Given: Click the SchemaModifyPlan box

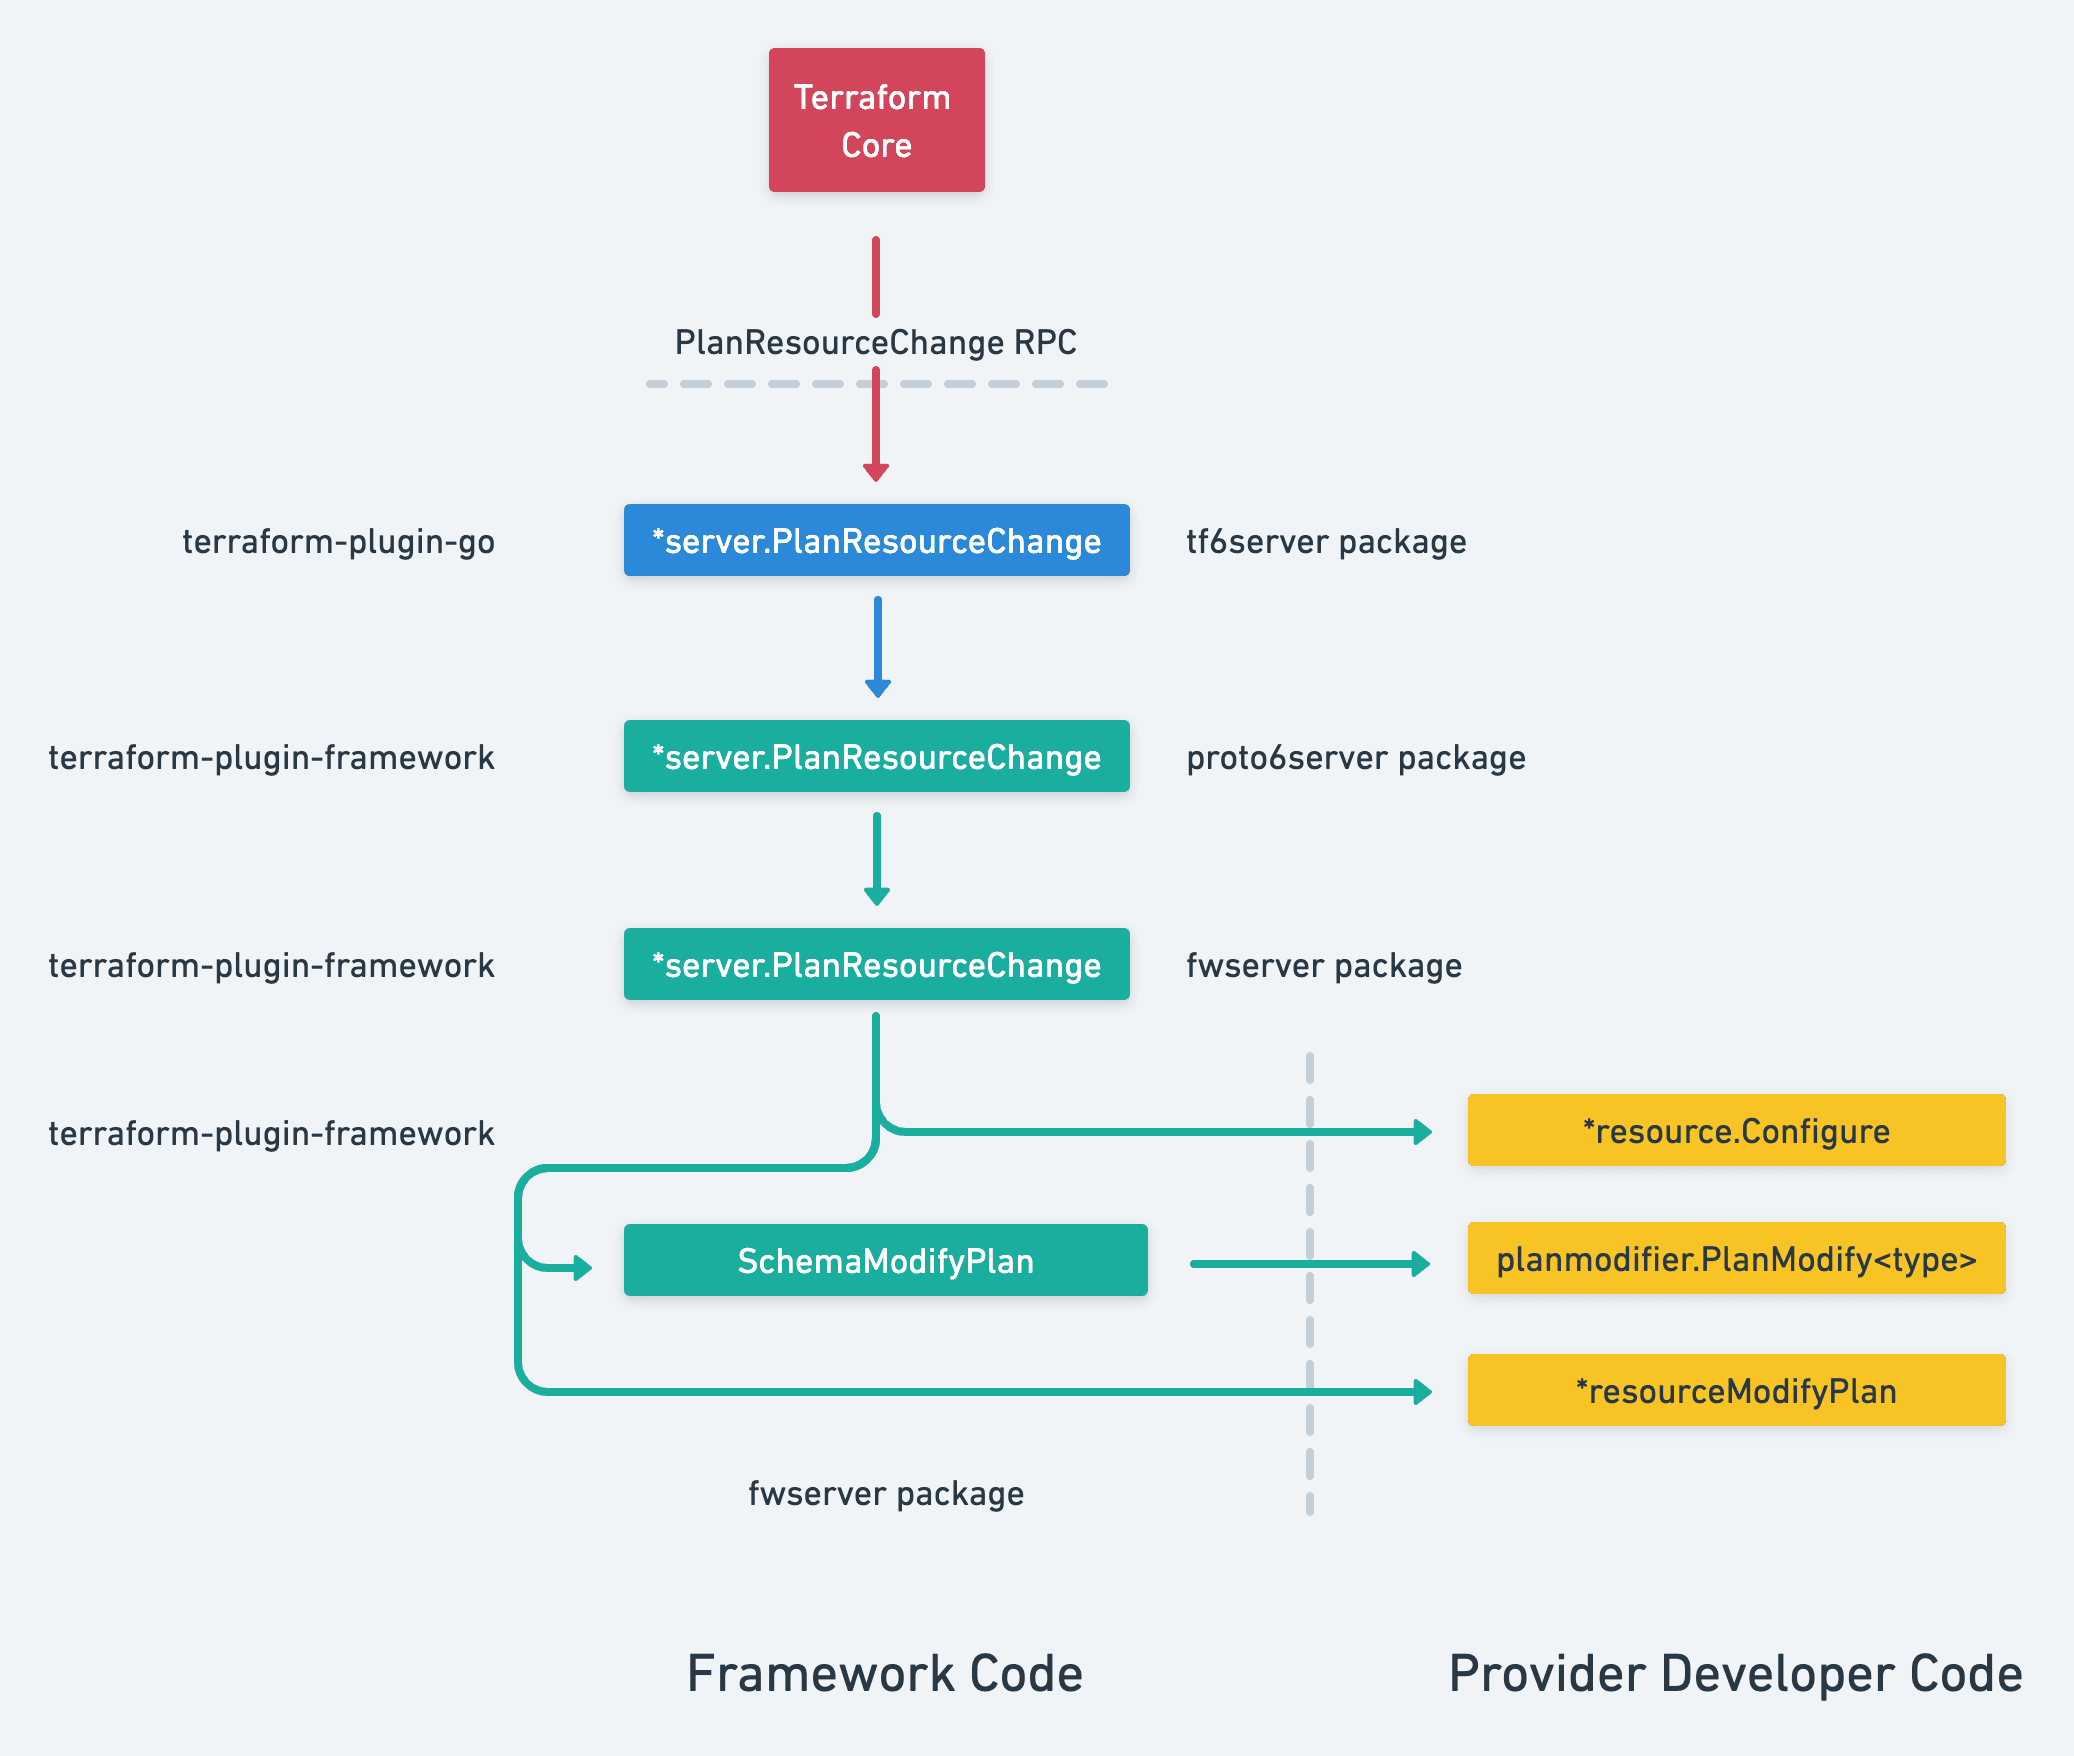Looking at the screenshot, I should pos(885,1260).
